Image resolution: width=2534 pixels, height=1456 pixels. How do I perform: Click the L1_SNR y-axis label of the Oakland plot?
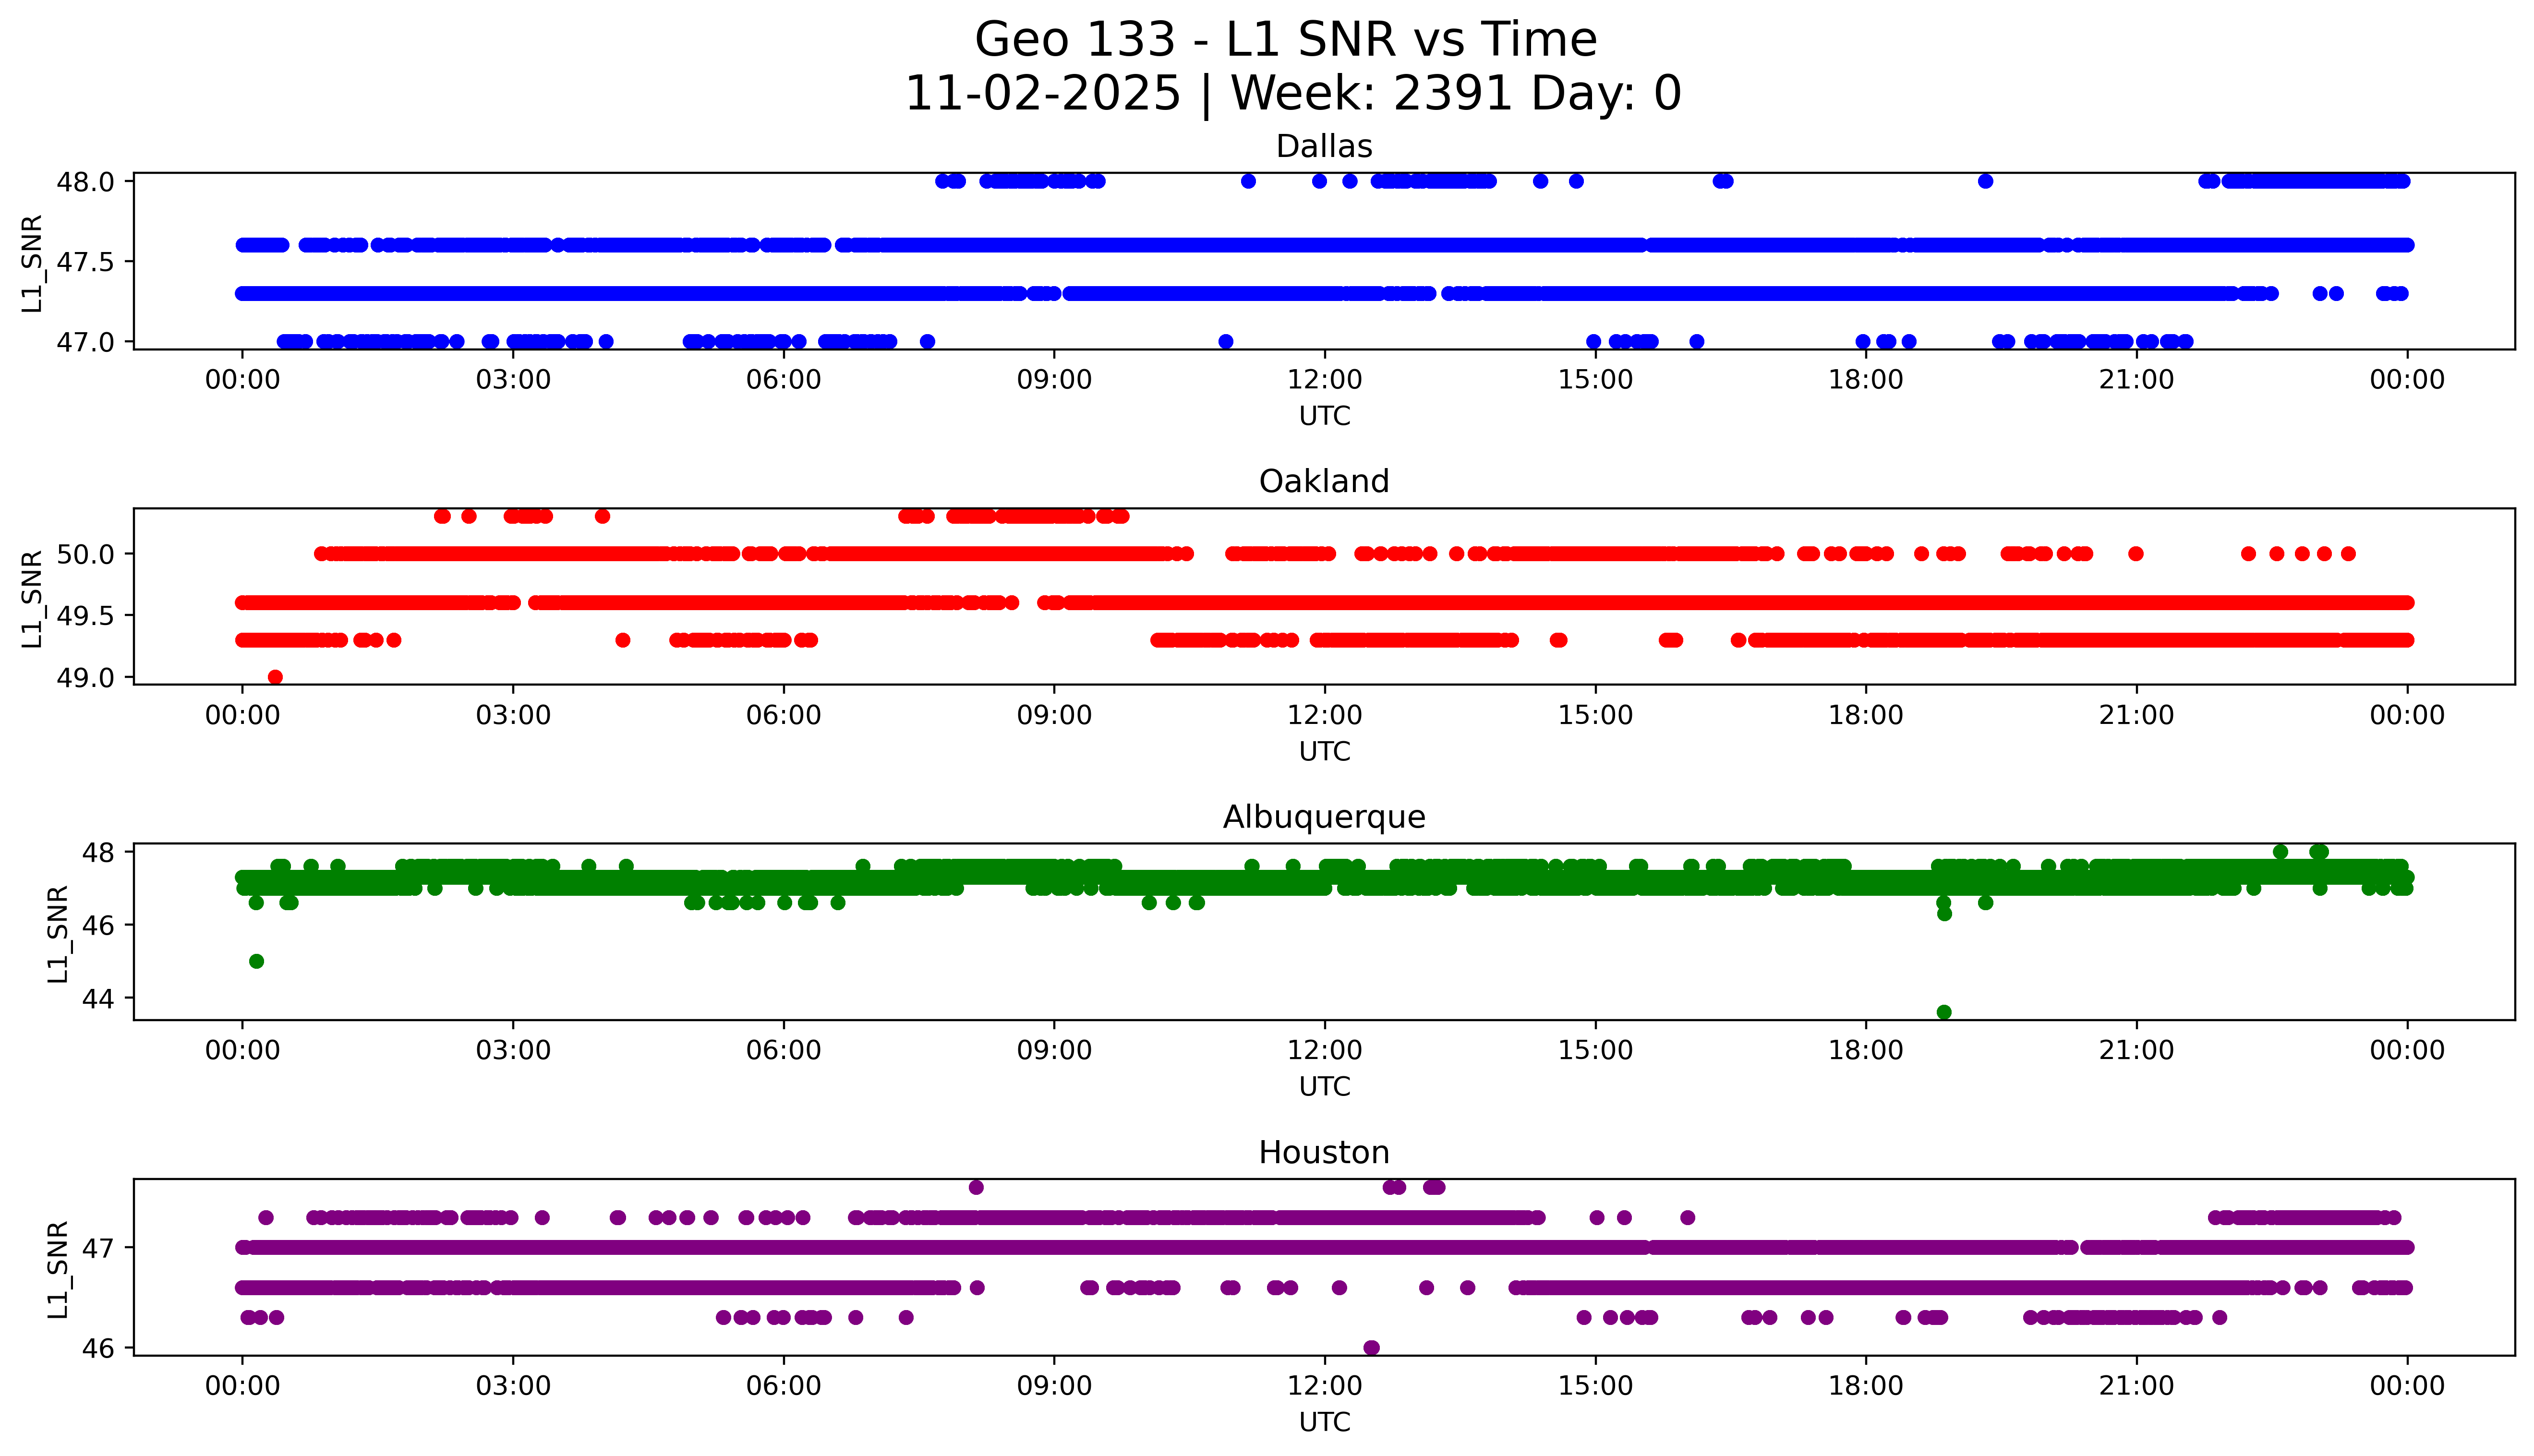[32, 598]
